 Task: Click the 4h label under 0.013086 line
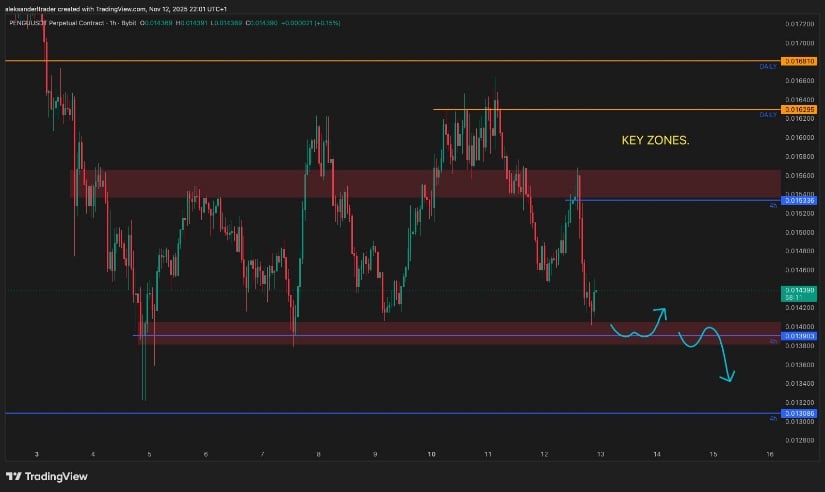pyautogui.click(x=773, y=420)
